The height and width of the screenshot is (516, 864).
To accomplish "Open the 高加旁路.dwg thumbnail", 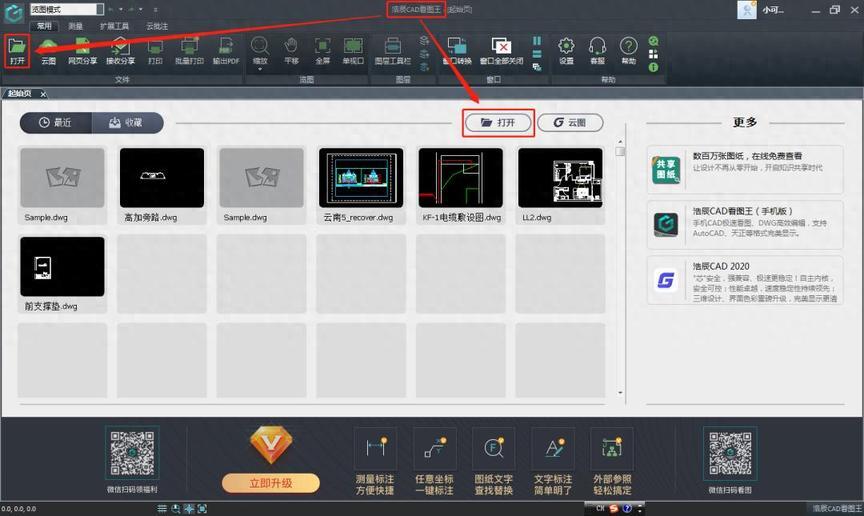I will [x=161, y=178].
